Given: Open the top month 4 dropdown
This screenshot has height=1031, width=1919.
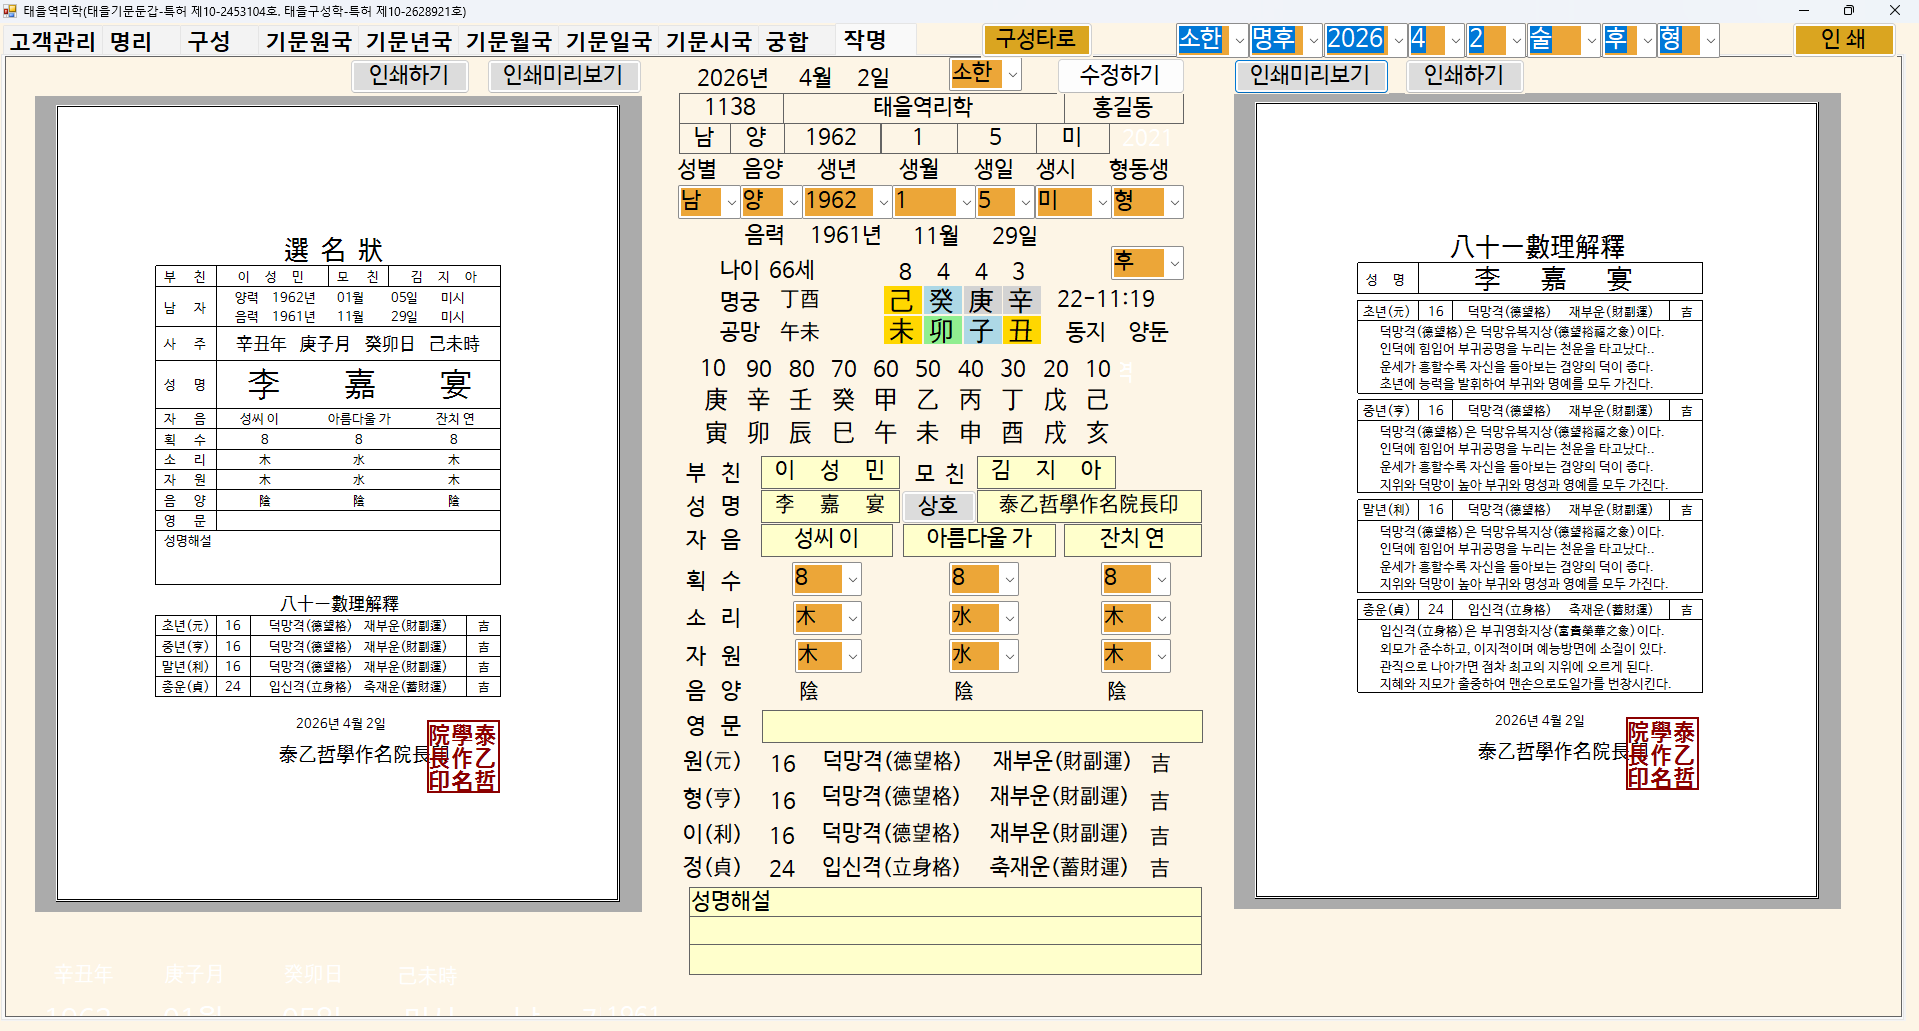Looking at the screenshot, I should tap(1455, 40).
